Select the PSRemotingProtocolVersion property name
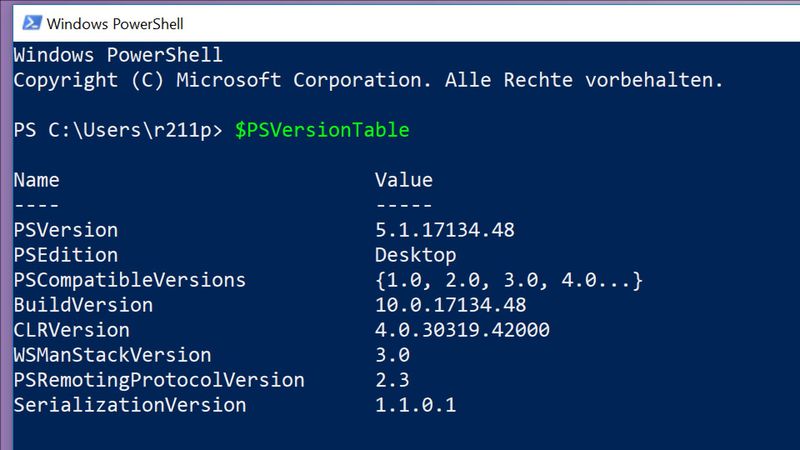This screenshot has height=450, width=800. (x=158, y=380)
